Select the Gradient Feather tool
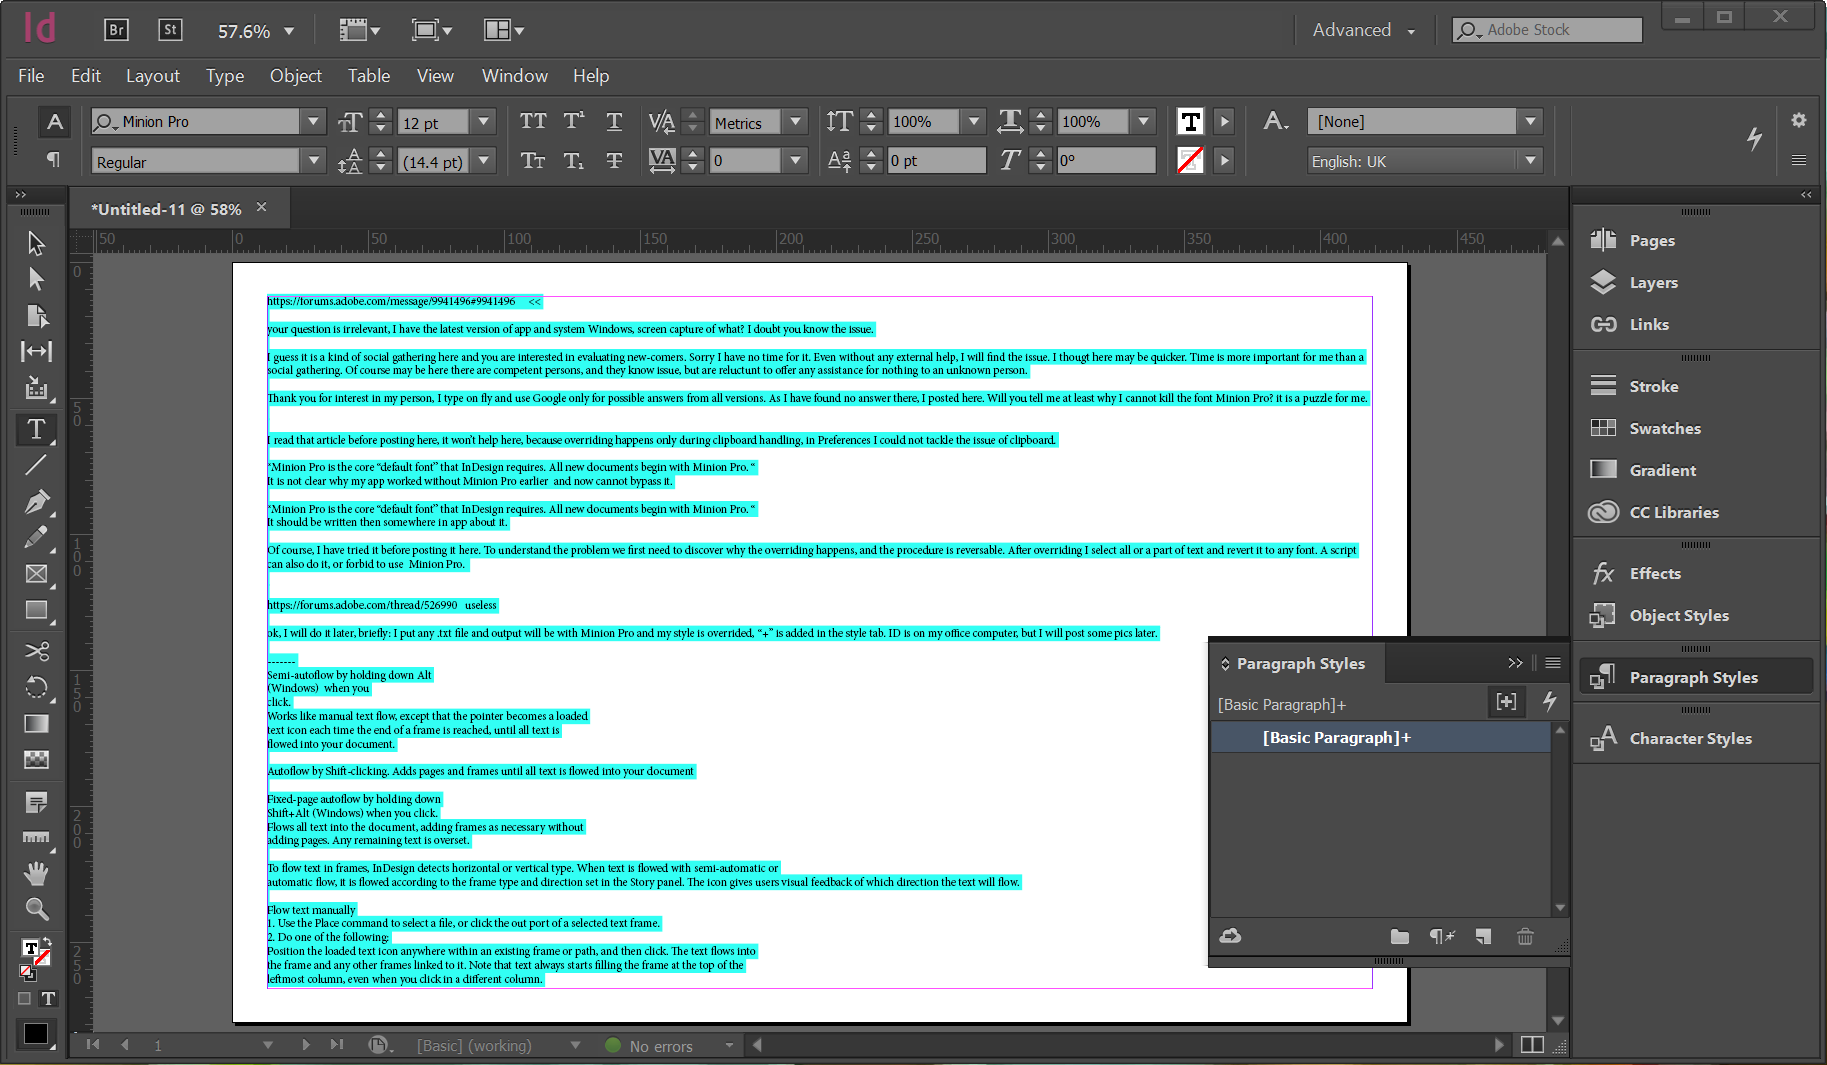The width and height of the screenshot is (1827, 1065). (x=36, y=759)
